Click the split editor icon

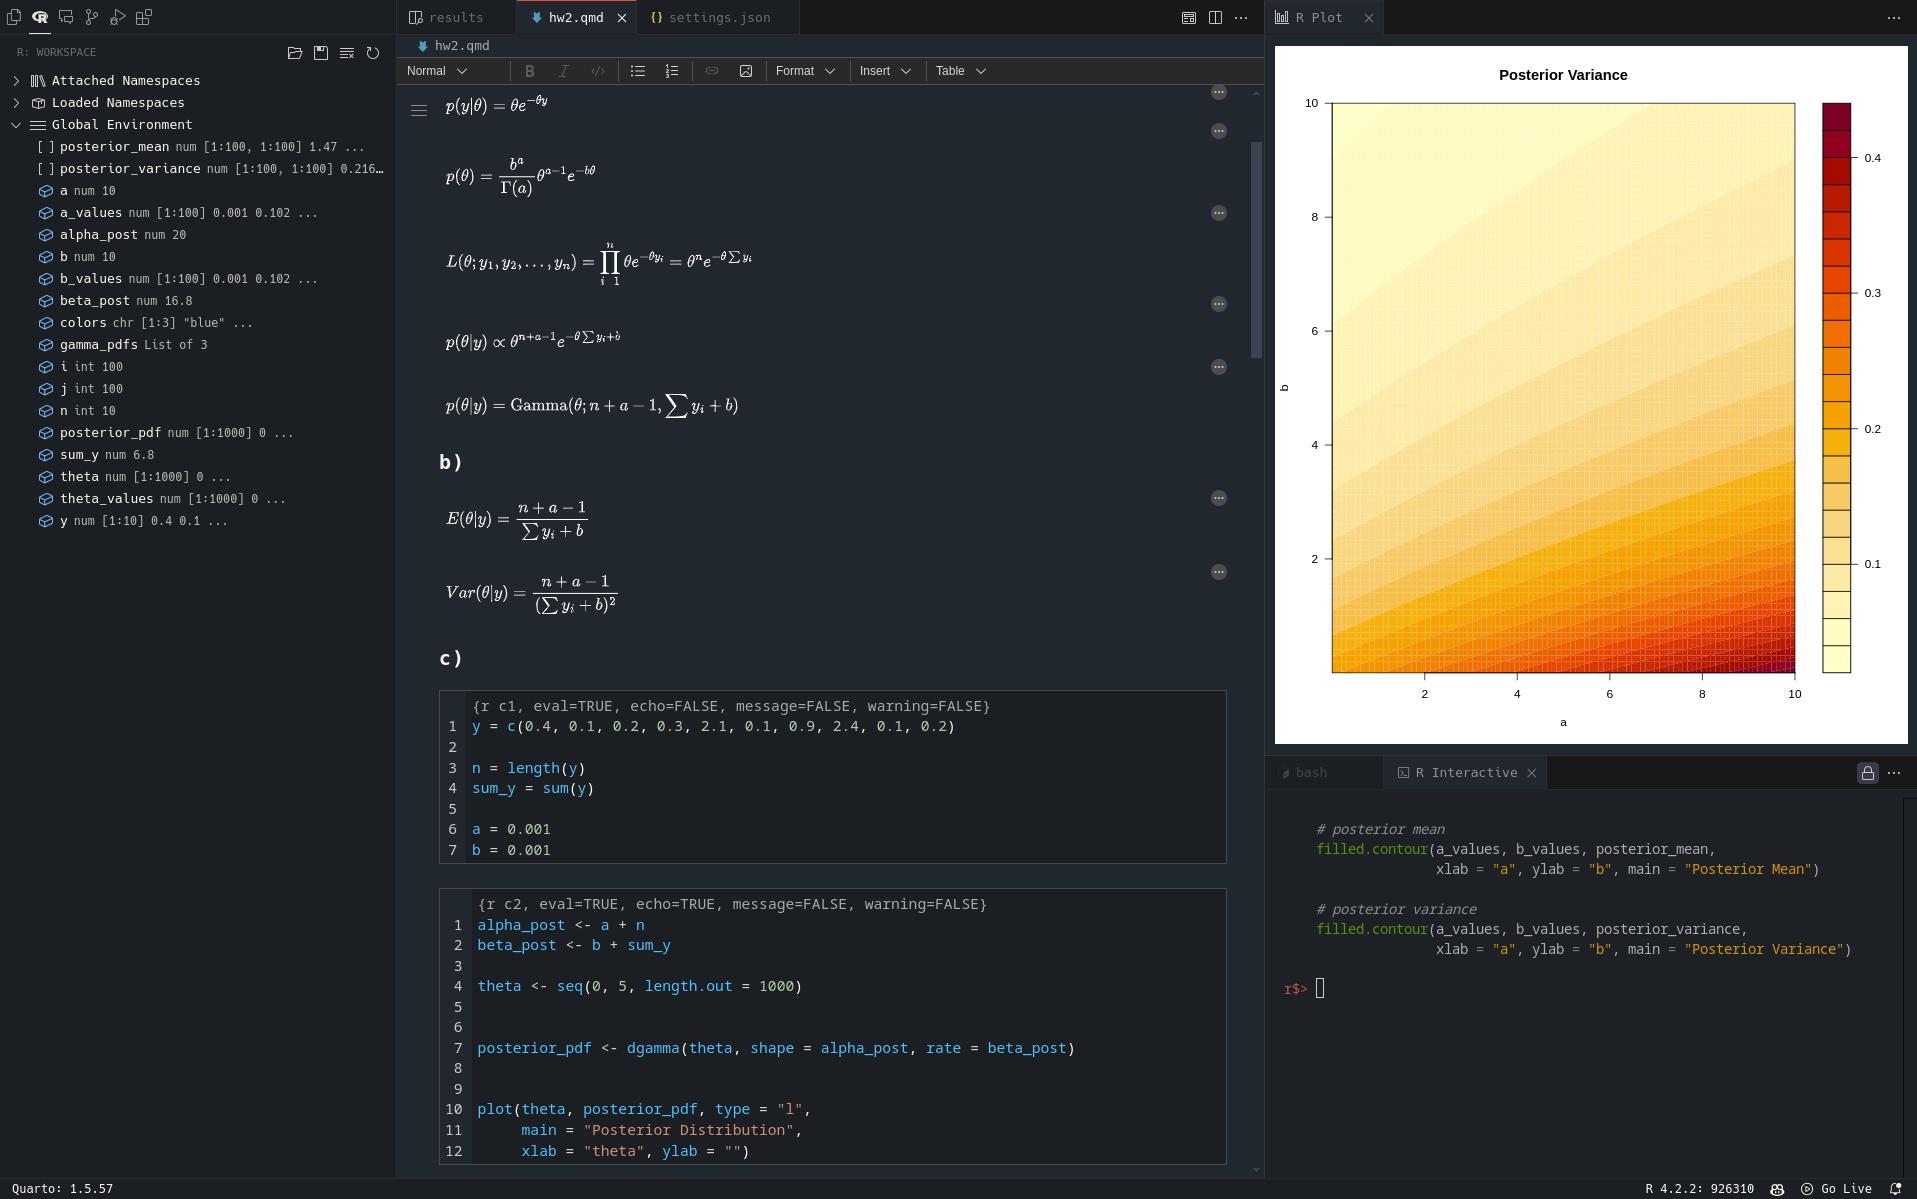1215,18
